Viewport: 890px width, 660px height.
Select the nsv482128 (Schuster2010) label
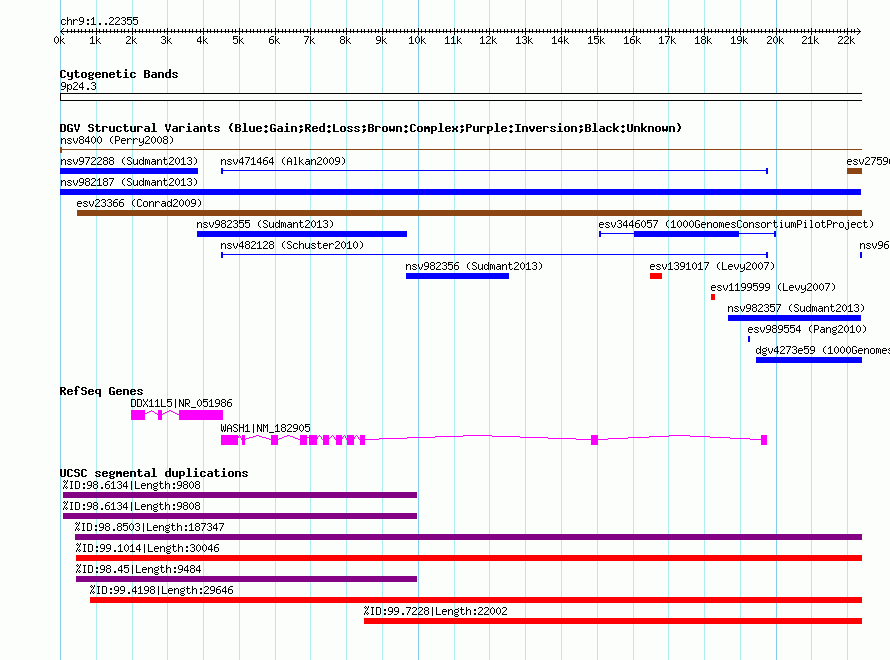(x=292, y=245)
